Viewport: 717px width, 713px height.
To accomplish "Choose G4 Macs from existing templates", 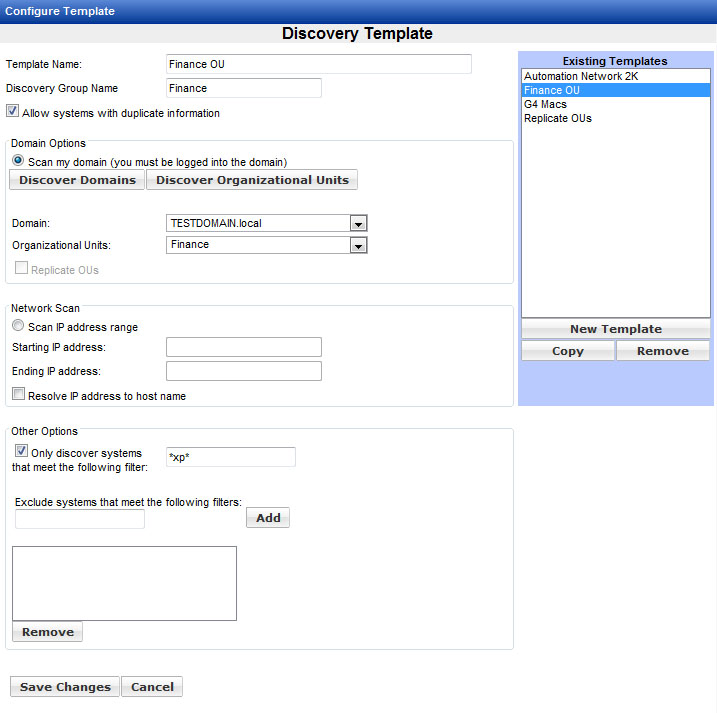I will tap(545, 104).
